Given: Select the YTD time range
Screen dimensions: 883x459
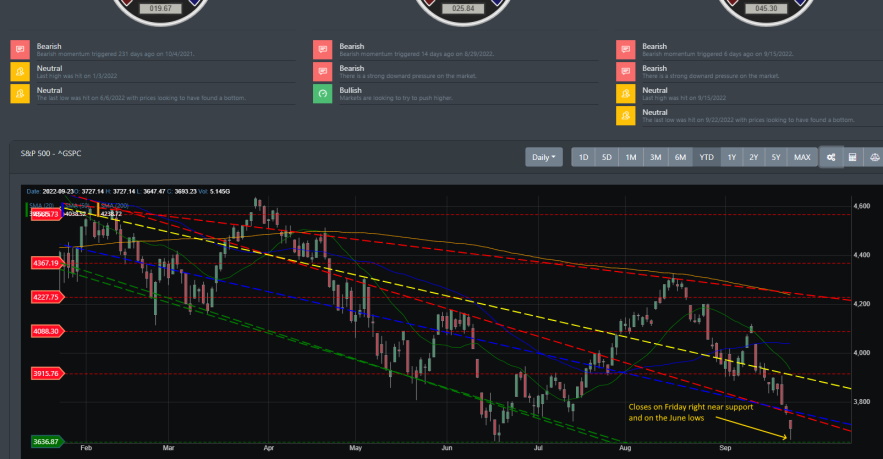Looking at the screenshot, I should pos(706,157).
